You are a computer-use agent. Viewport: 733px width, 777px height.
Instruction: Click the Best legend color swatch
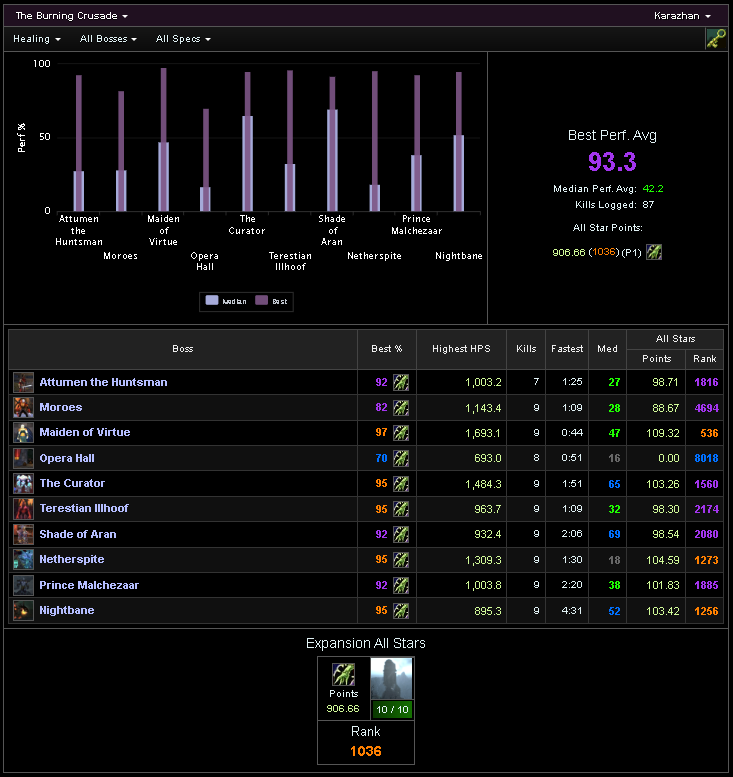point(262,300)
